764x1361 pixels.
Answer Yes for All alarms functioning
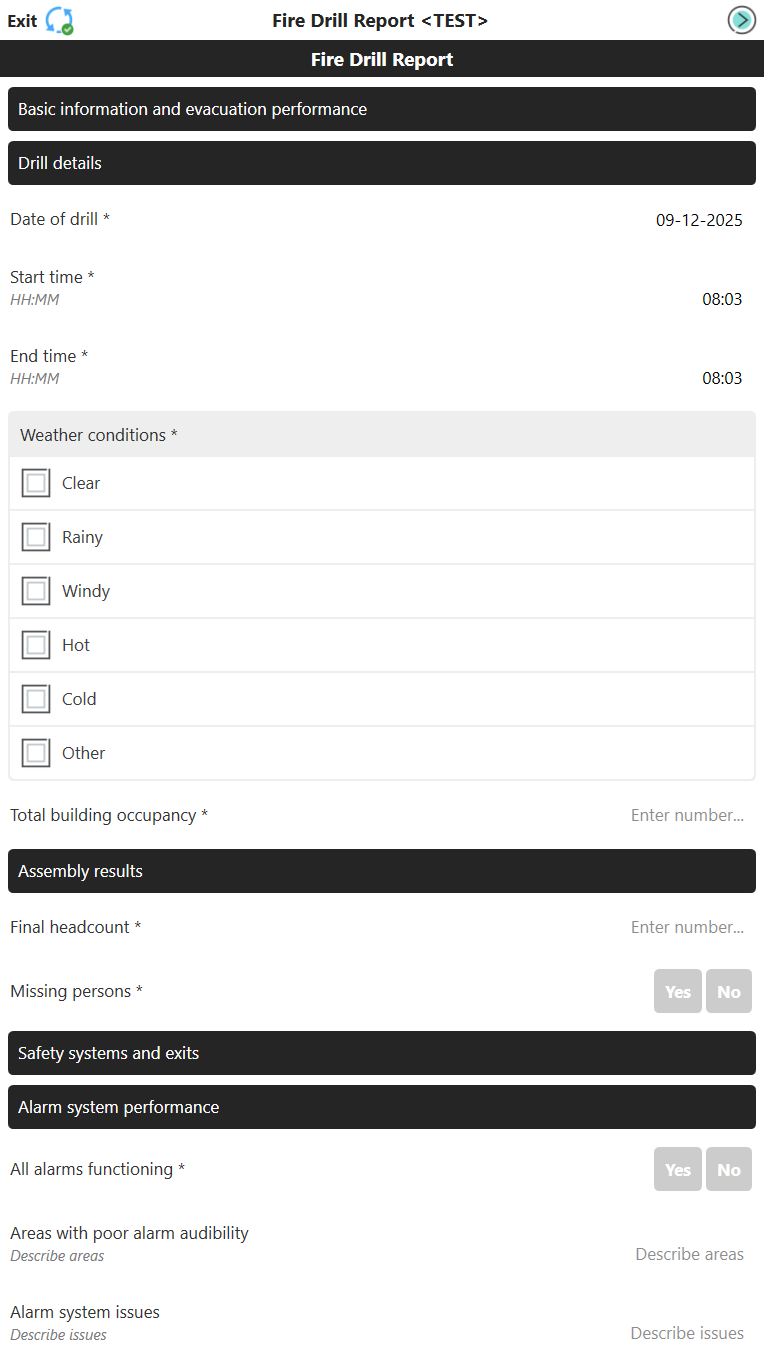point(677,1168)
